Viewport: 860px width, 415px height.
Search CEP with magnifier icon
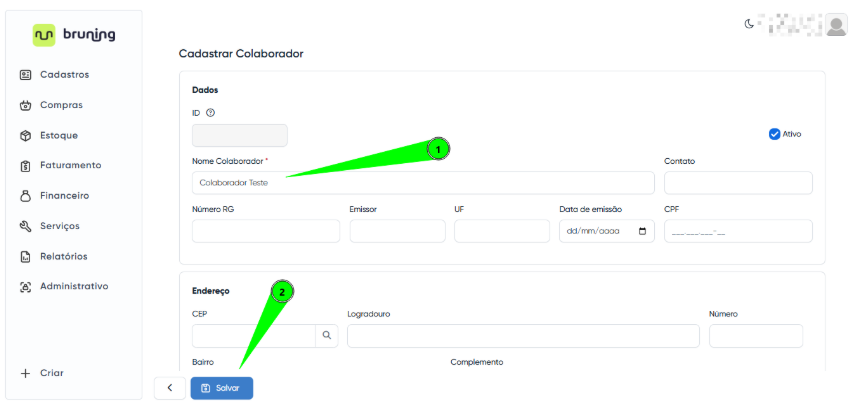point(327,336)
